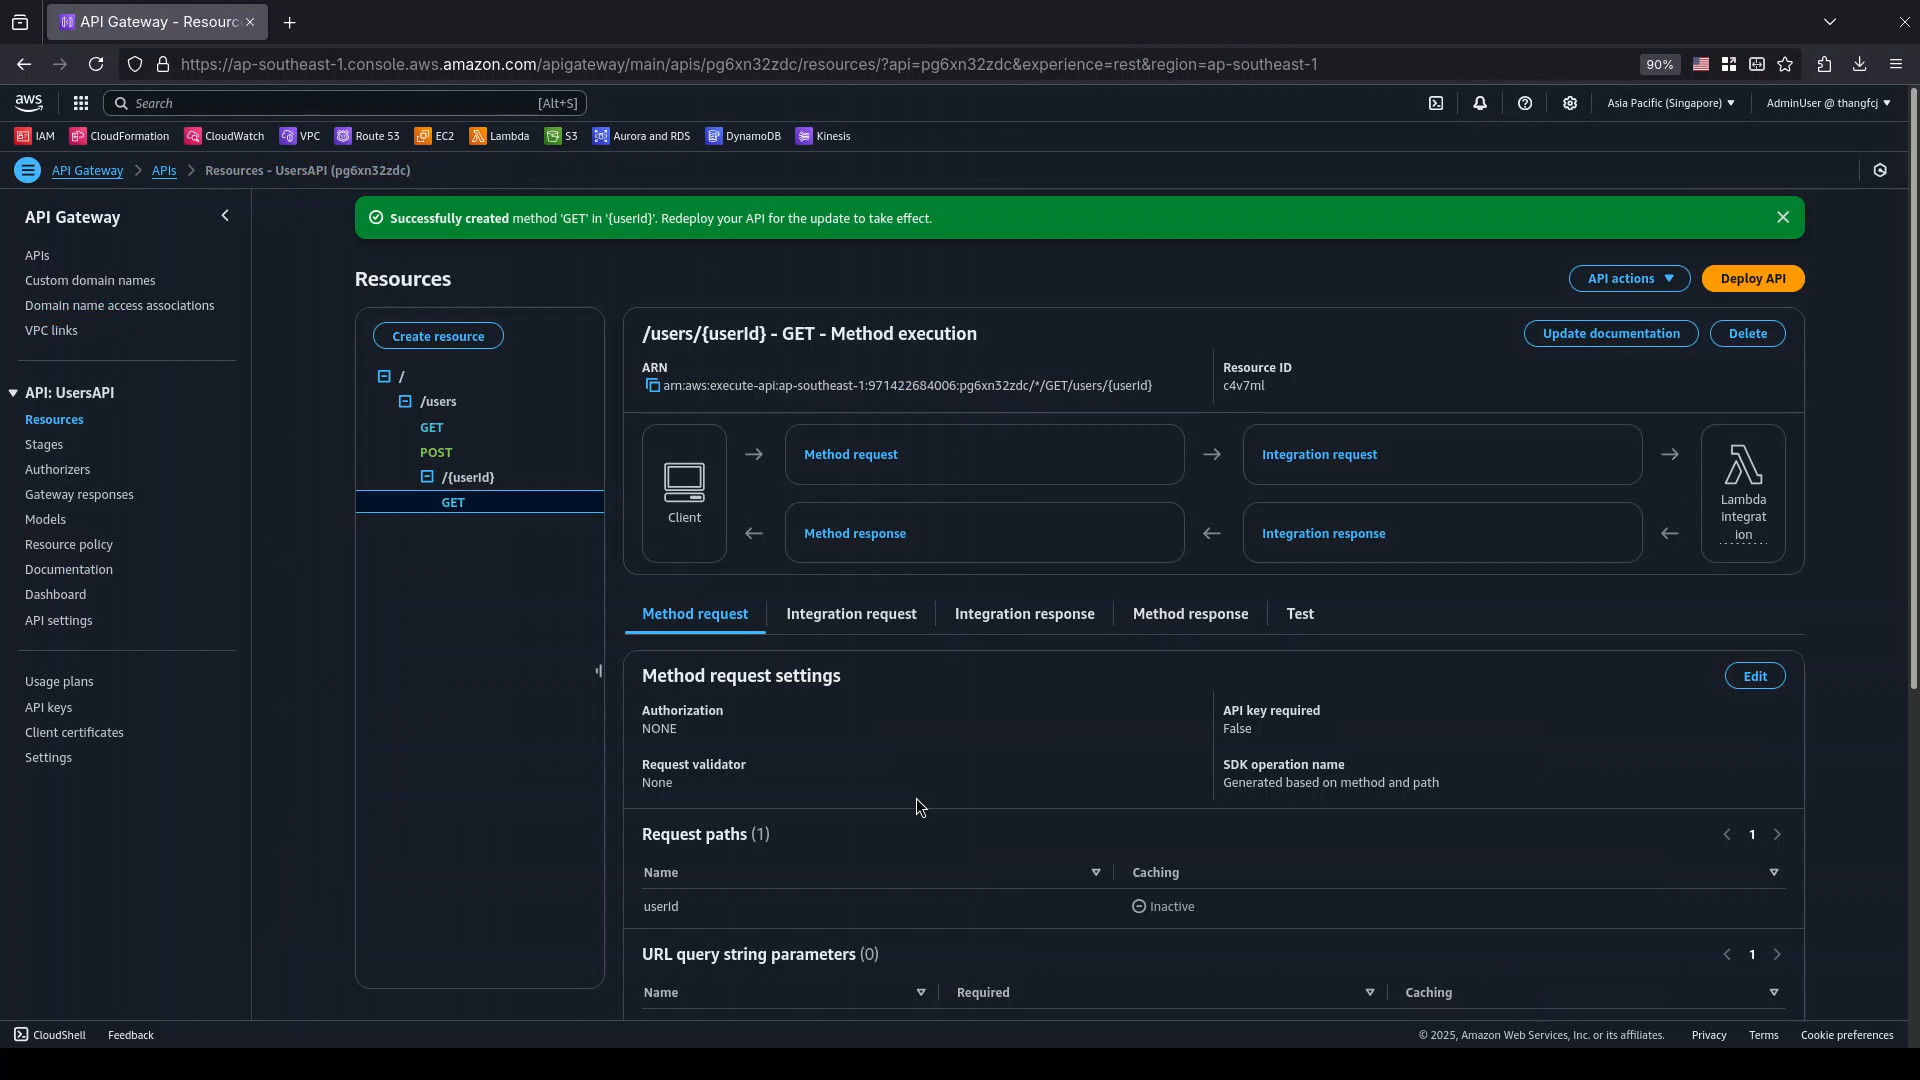Open IAM bookmark shortcut

pyautogui.click(x=35, y=136)
